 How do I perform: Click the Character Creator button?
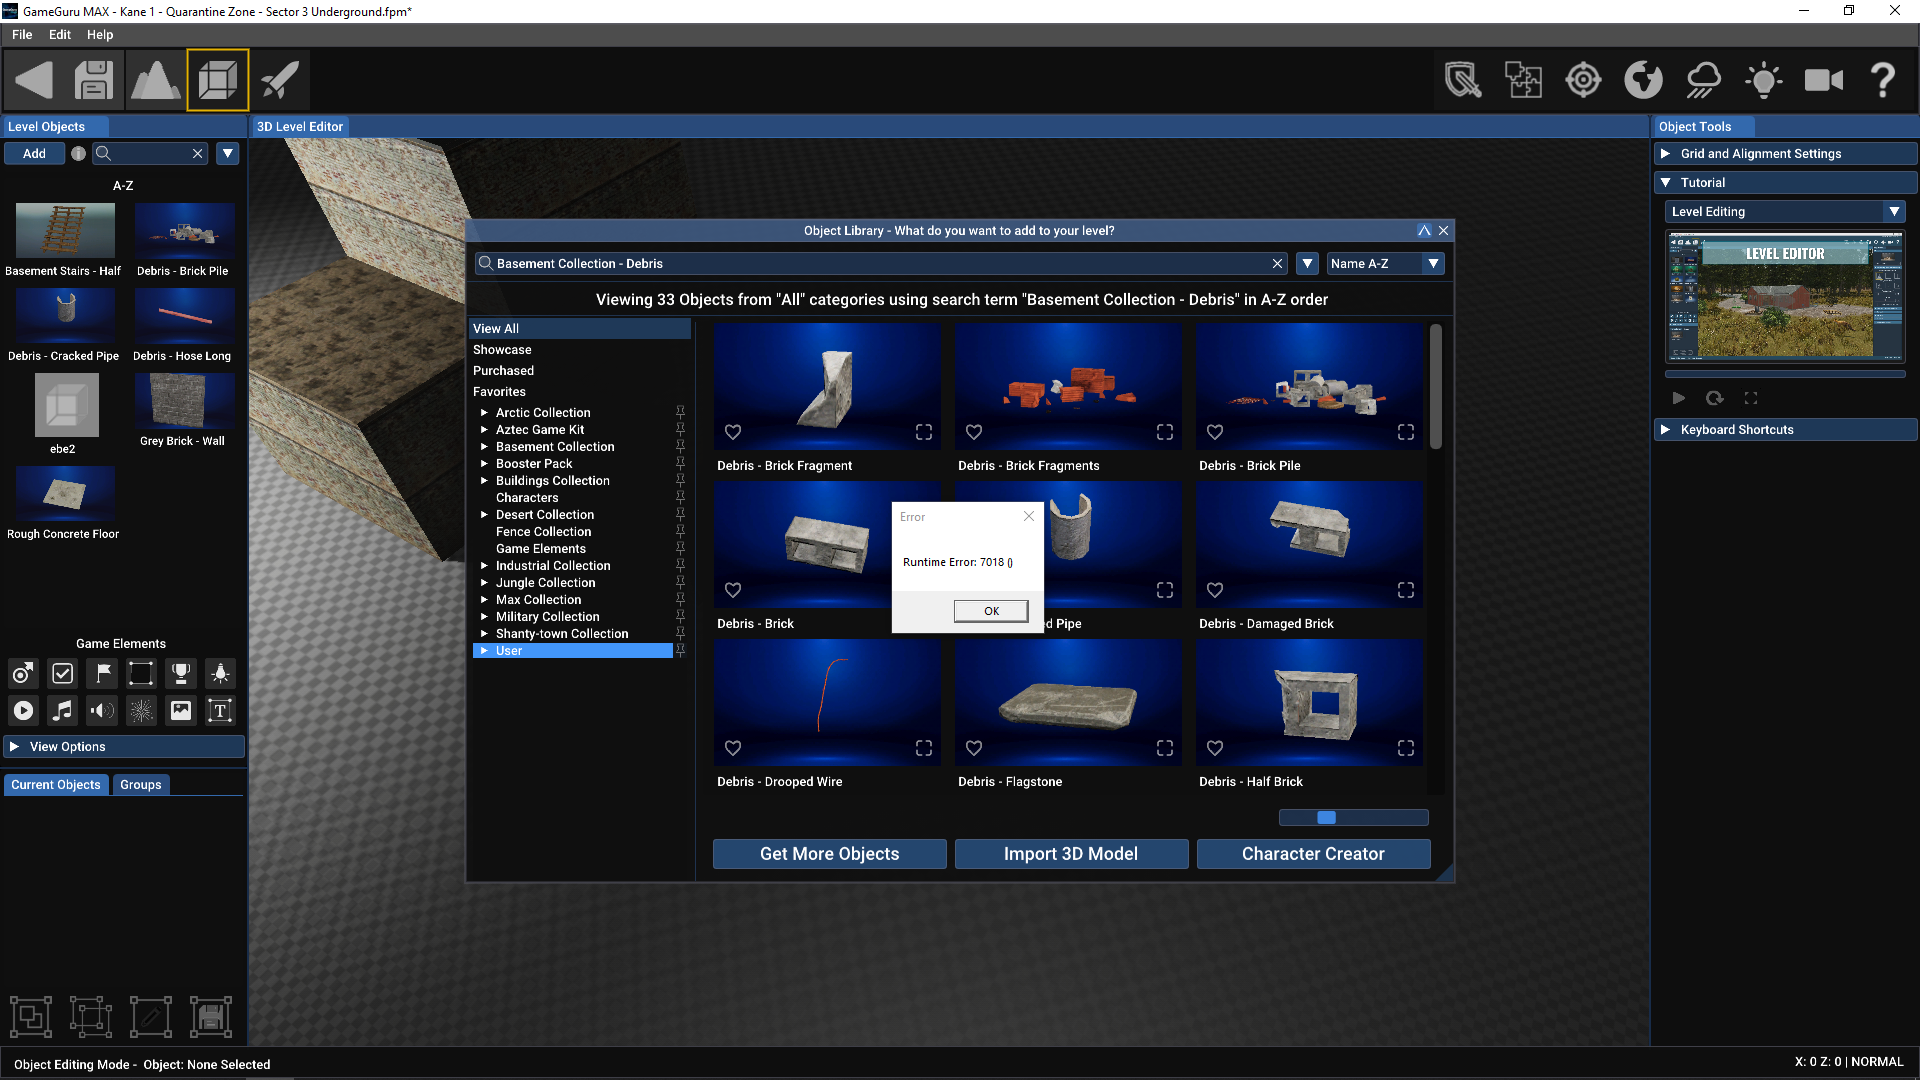point(1313,853)
